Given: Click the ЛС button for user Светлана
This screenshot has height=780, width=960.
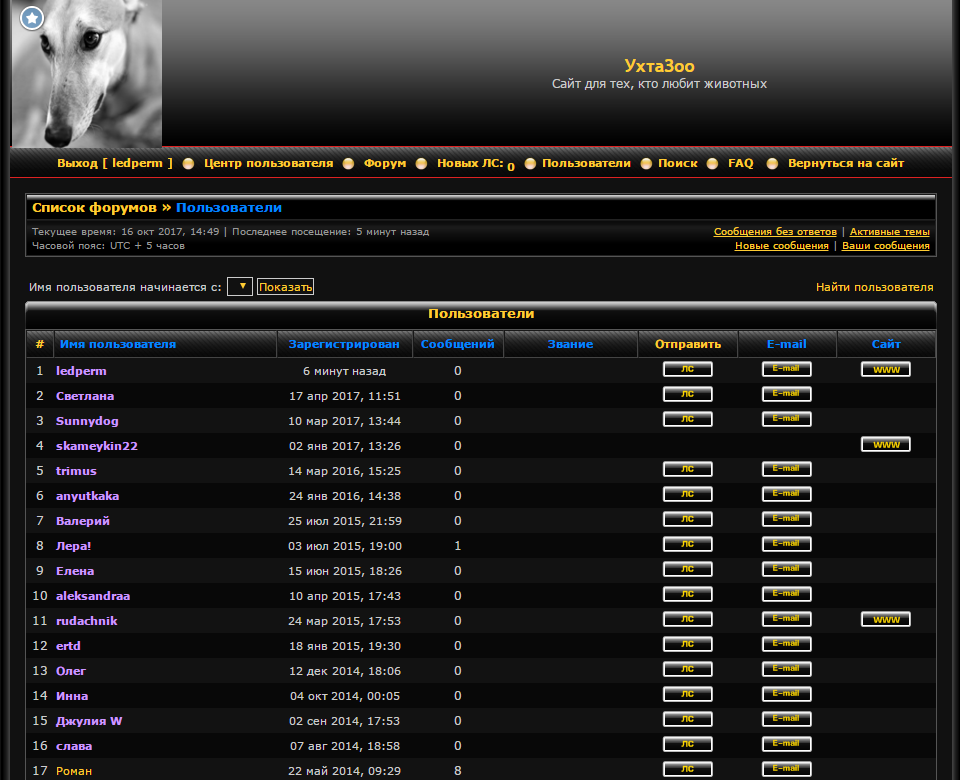Looking at the screenshot, I should coord(687,394).
